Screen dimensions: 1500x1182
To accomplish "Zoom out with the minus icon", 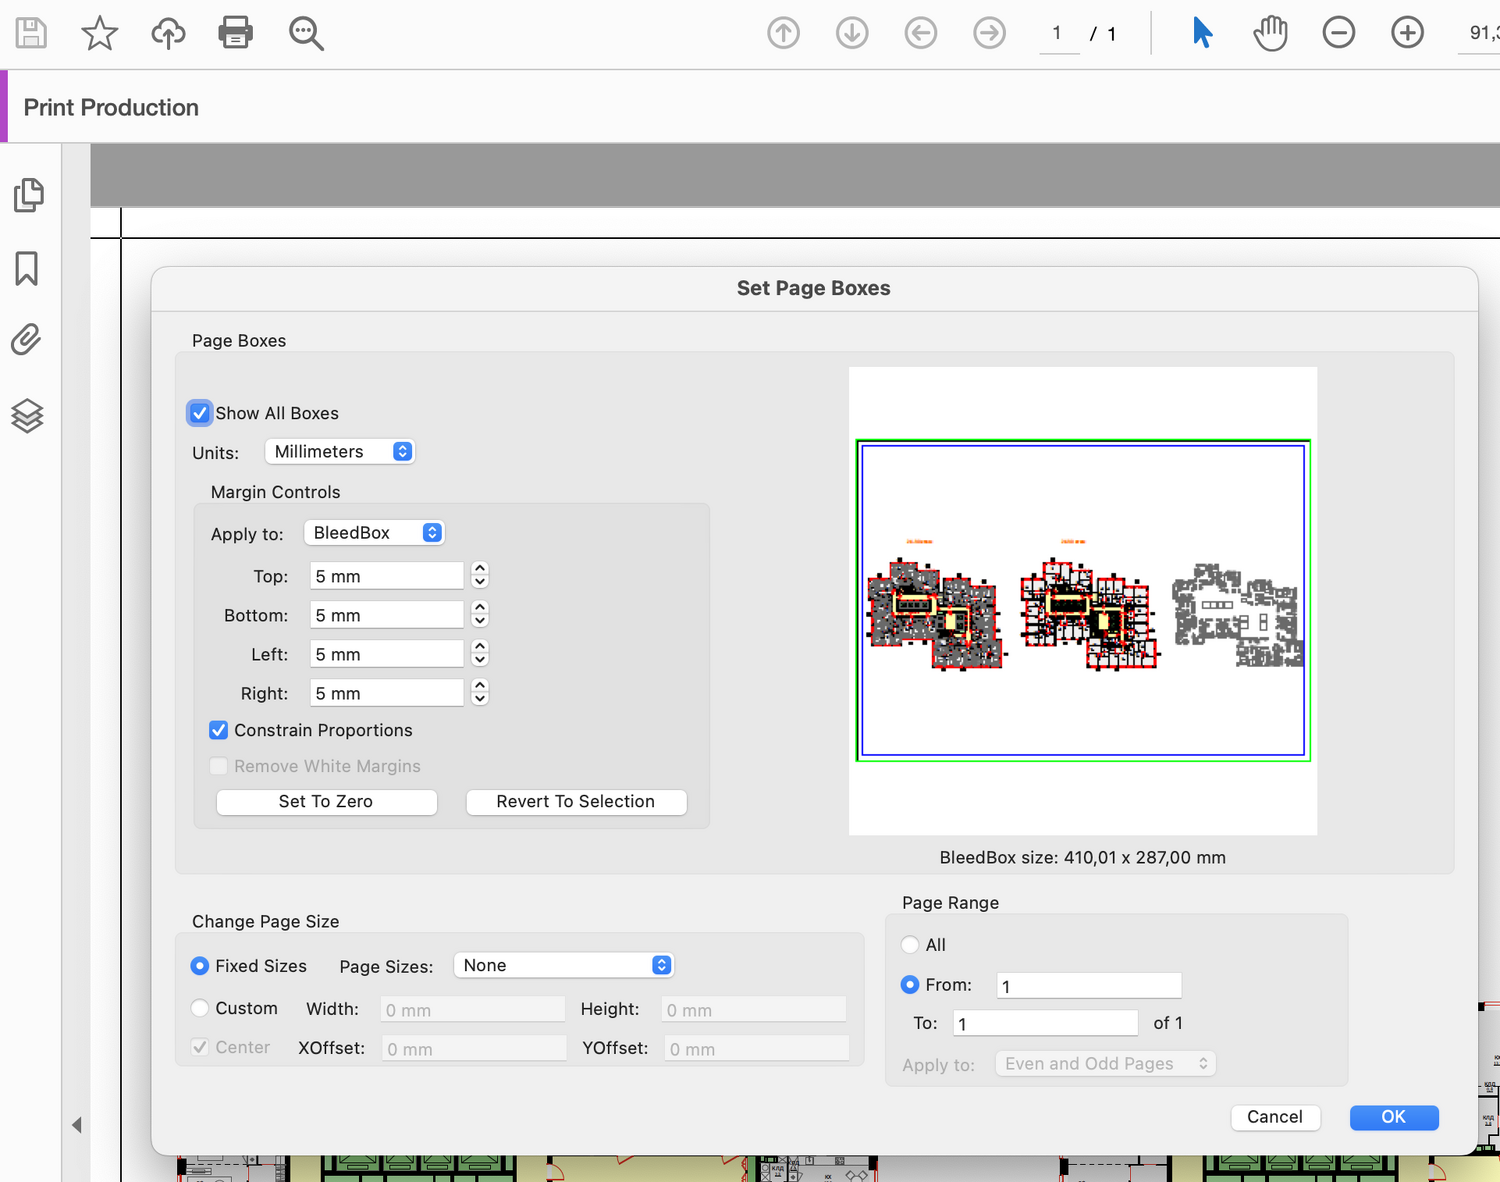I will pos(1339,33).
